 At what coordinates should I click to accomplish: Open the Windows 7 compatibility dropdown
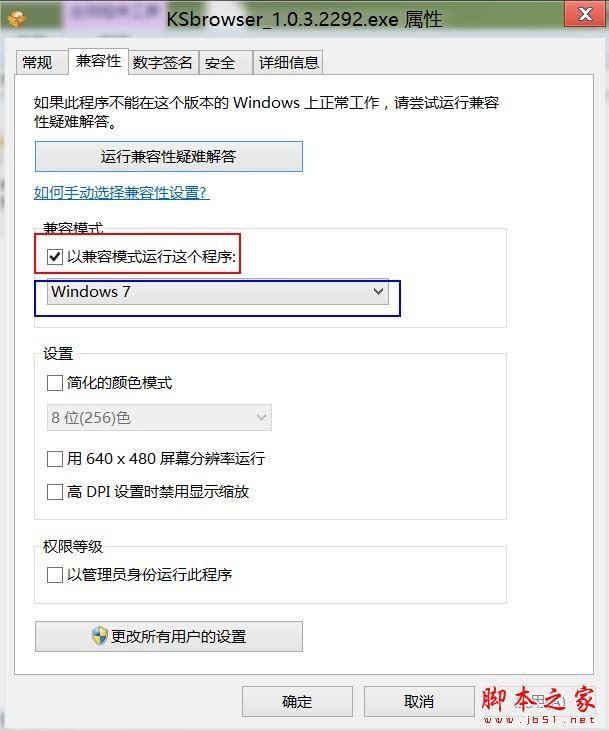[x=217, y=292]
